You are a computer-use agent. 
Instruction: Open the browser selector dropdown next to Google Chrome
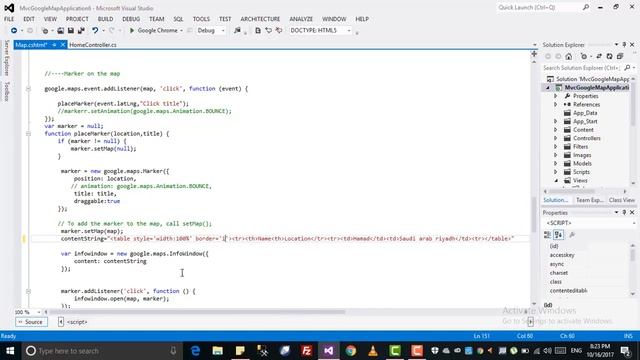pyautogui.click(x=181, y=31)
